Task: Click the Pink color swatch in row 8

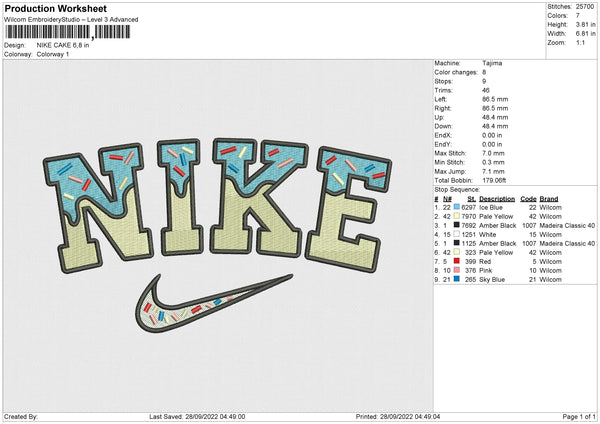Action: point(457,270)
